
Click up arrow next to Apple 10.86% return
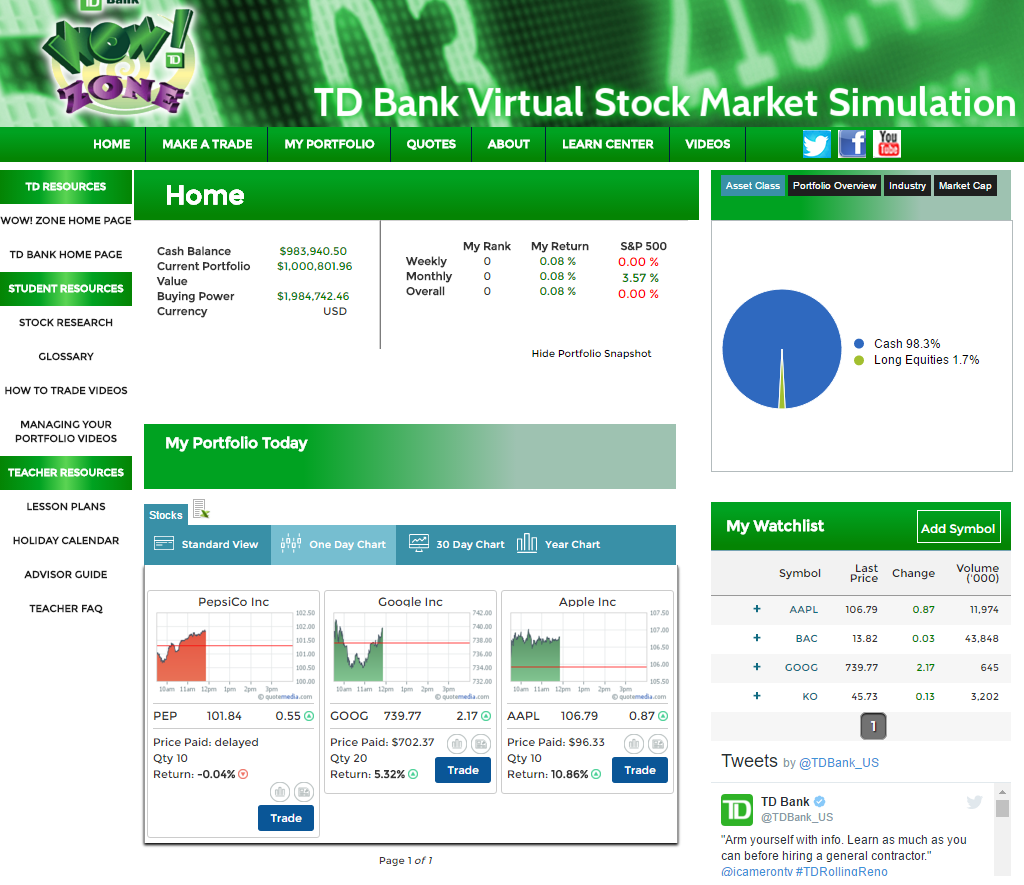pyautogui.click(x=596, y=774)
